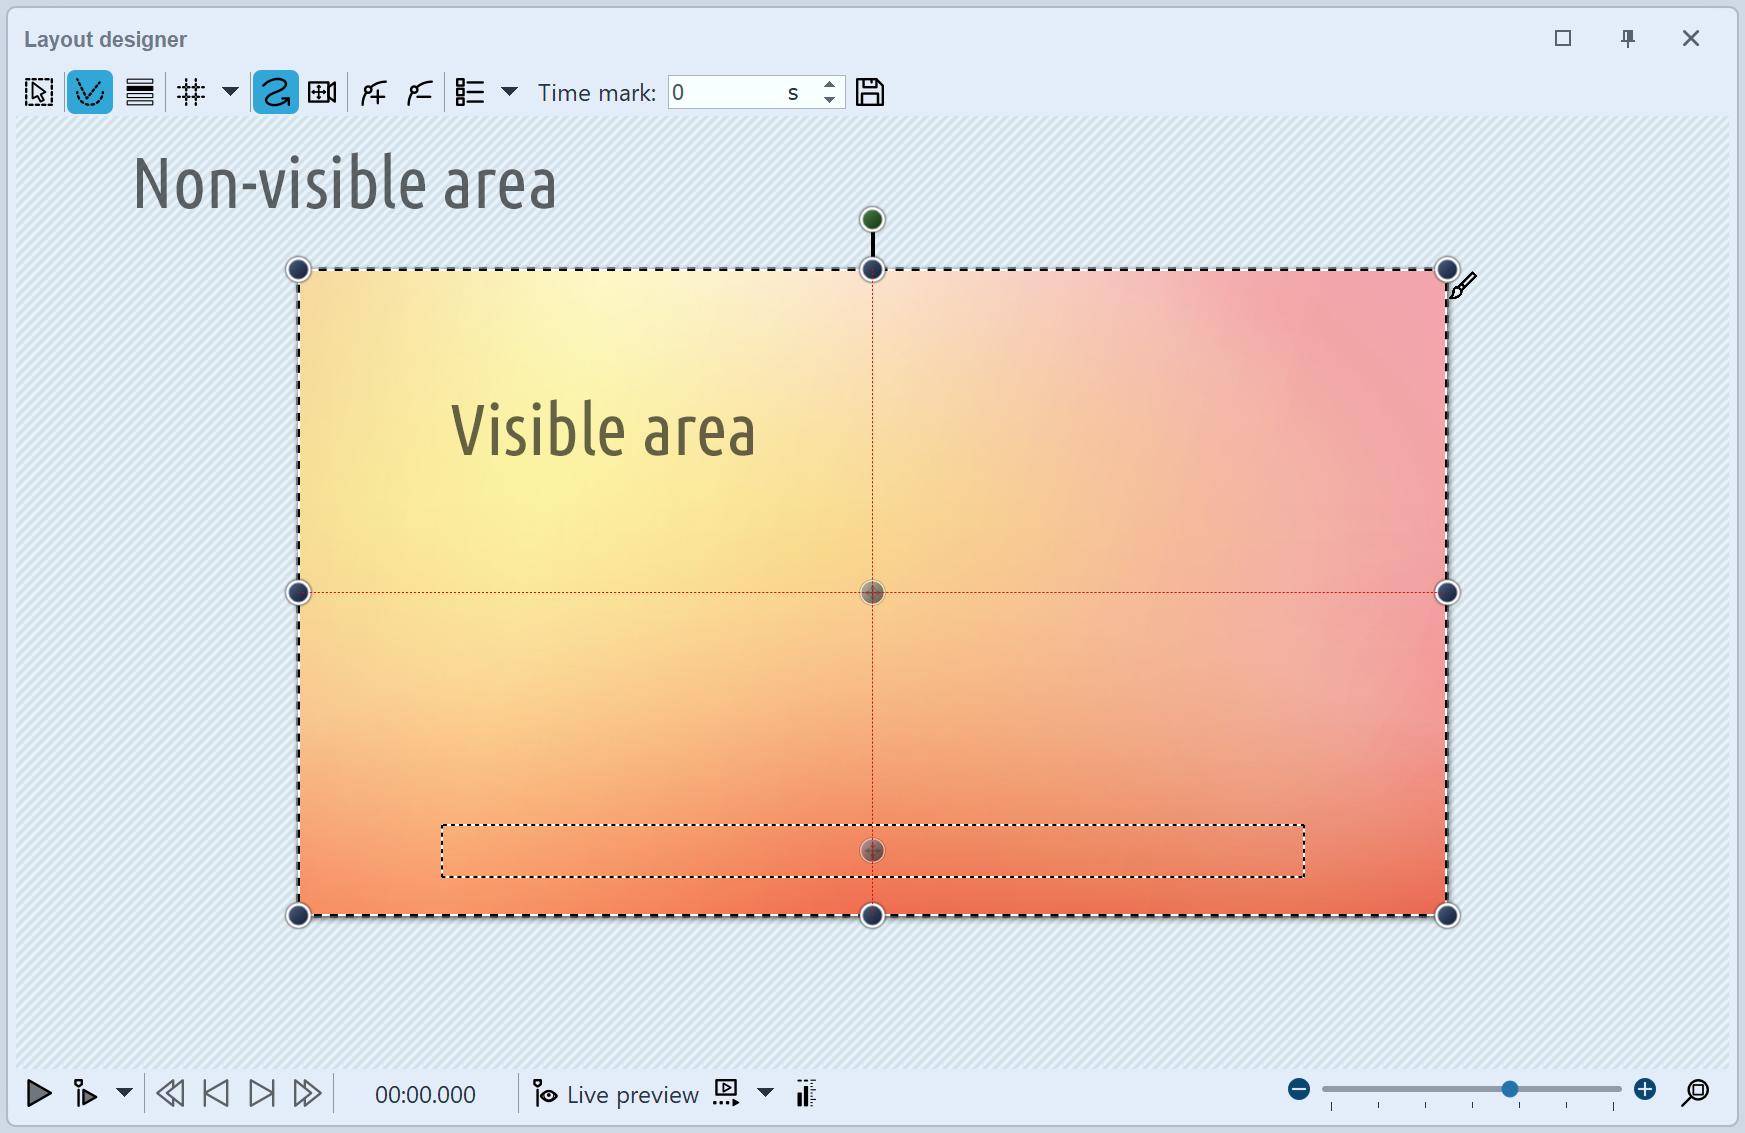Open the preview window dropdown

(765, 1094)
